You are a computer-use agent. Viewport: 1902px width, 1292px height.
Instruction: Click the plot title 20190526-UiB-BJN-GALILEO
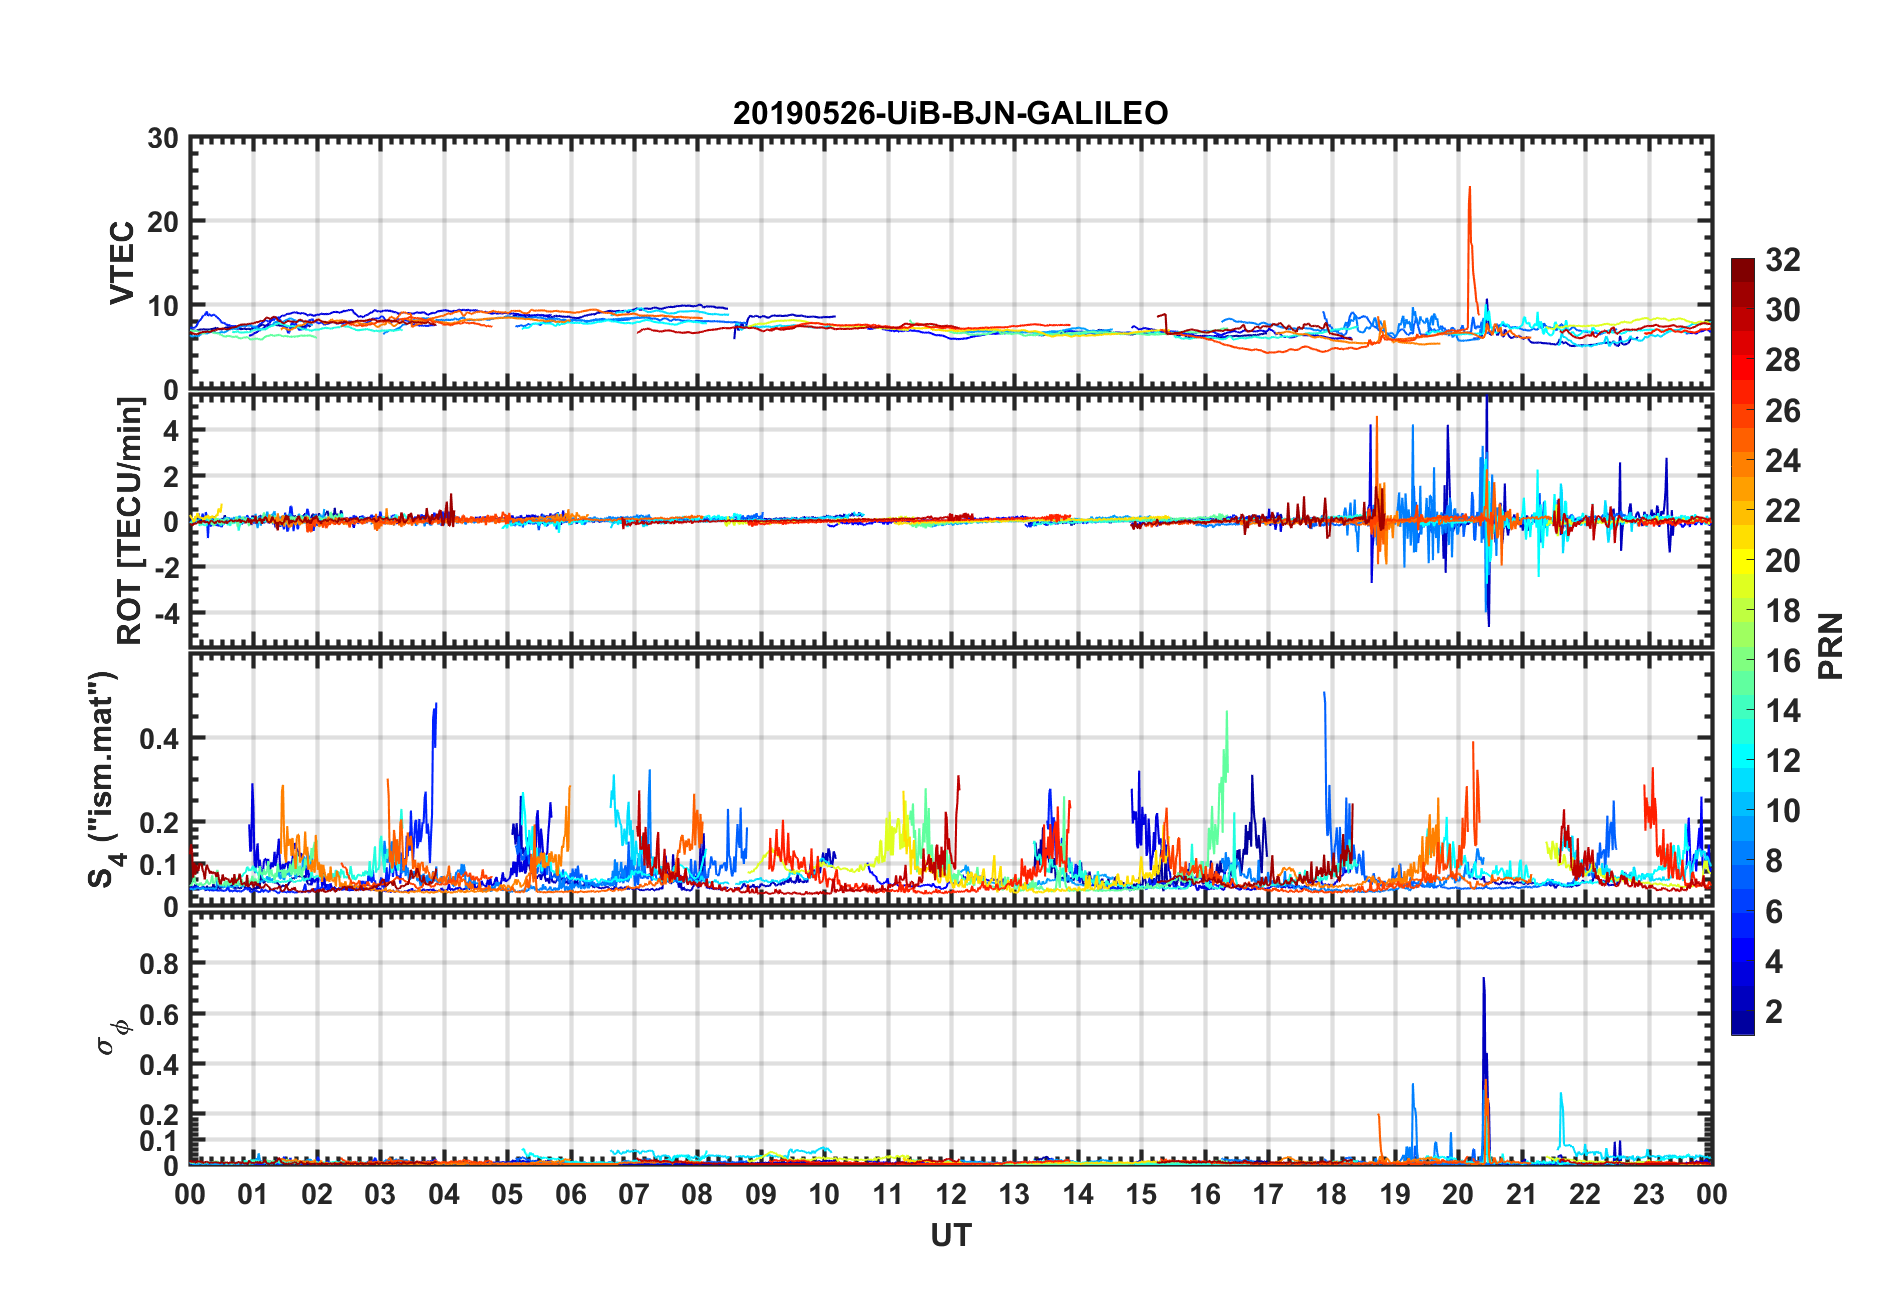950,113
